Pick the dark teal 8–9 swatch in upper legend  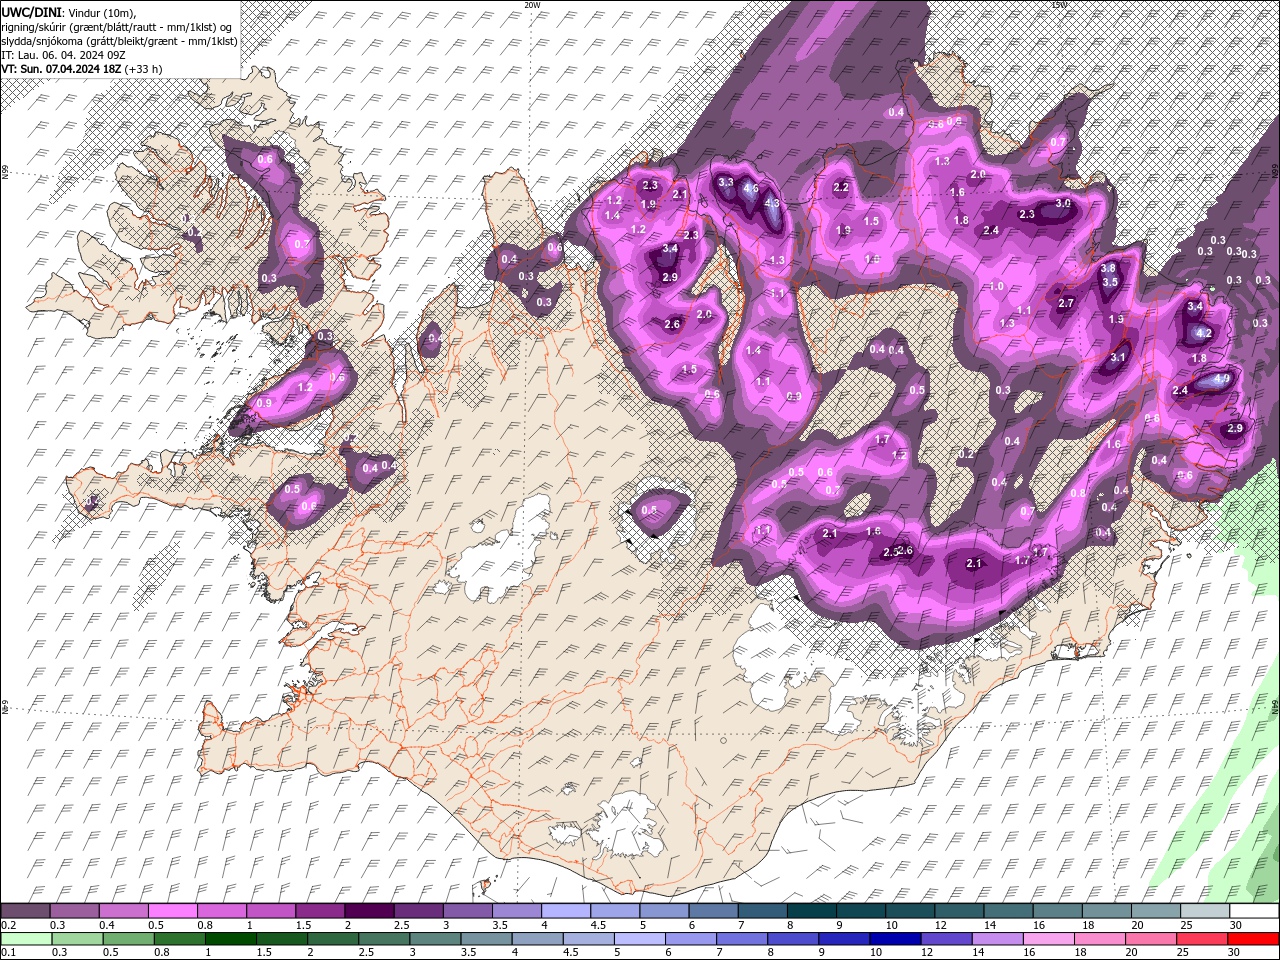(x=812, y=911)
